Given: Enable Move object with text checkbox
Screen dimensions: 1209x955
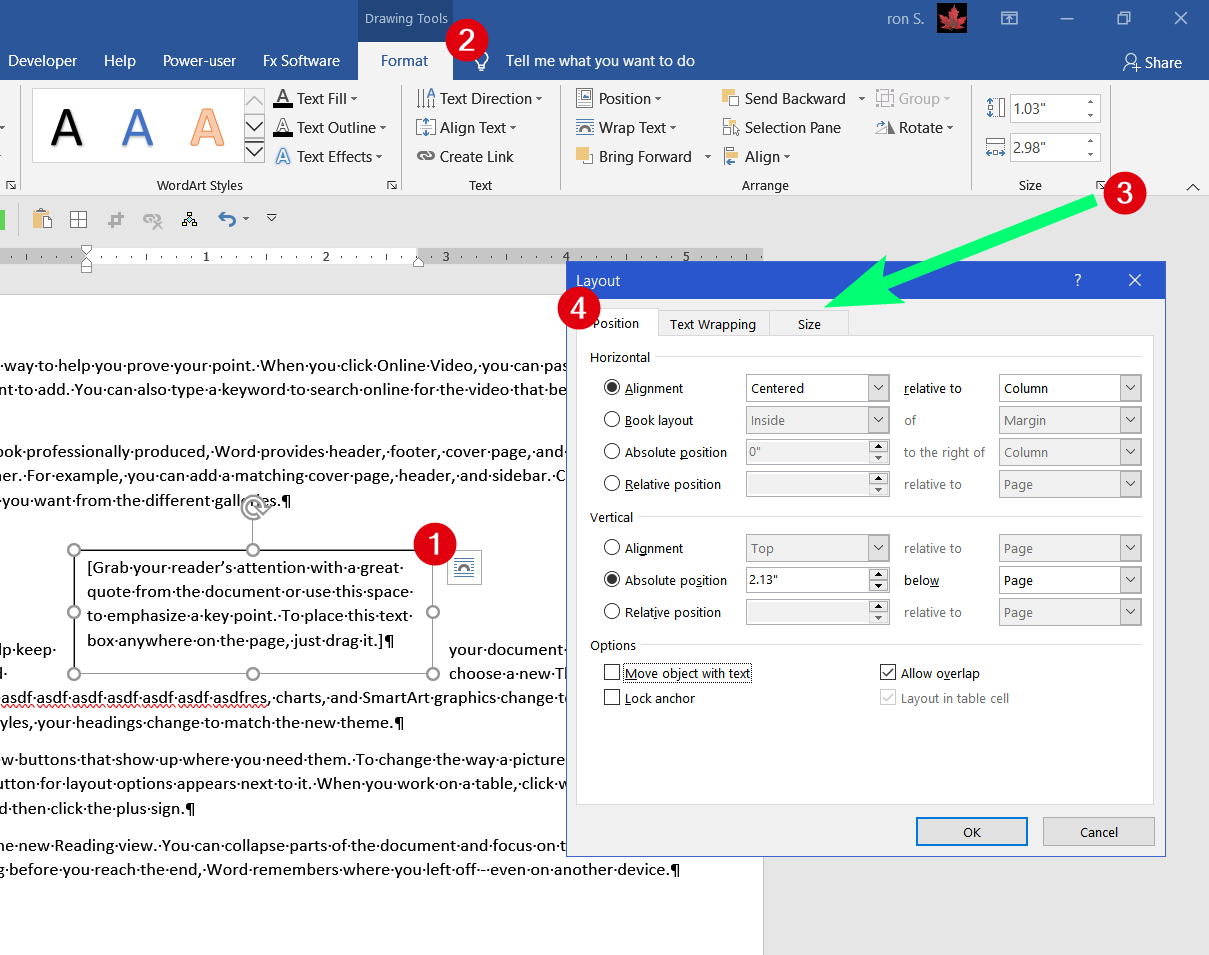Looking at the screenshot, I should pyautogui.click(x=612, y=673).
